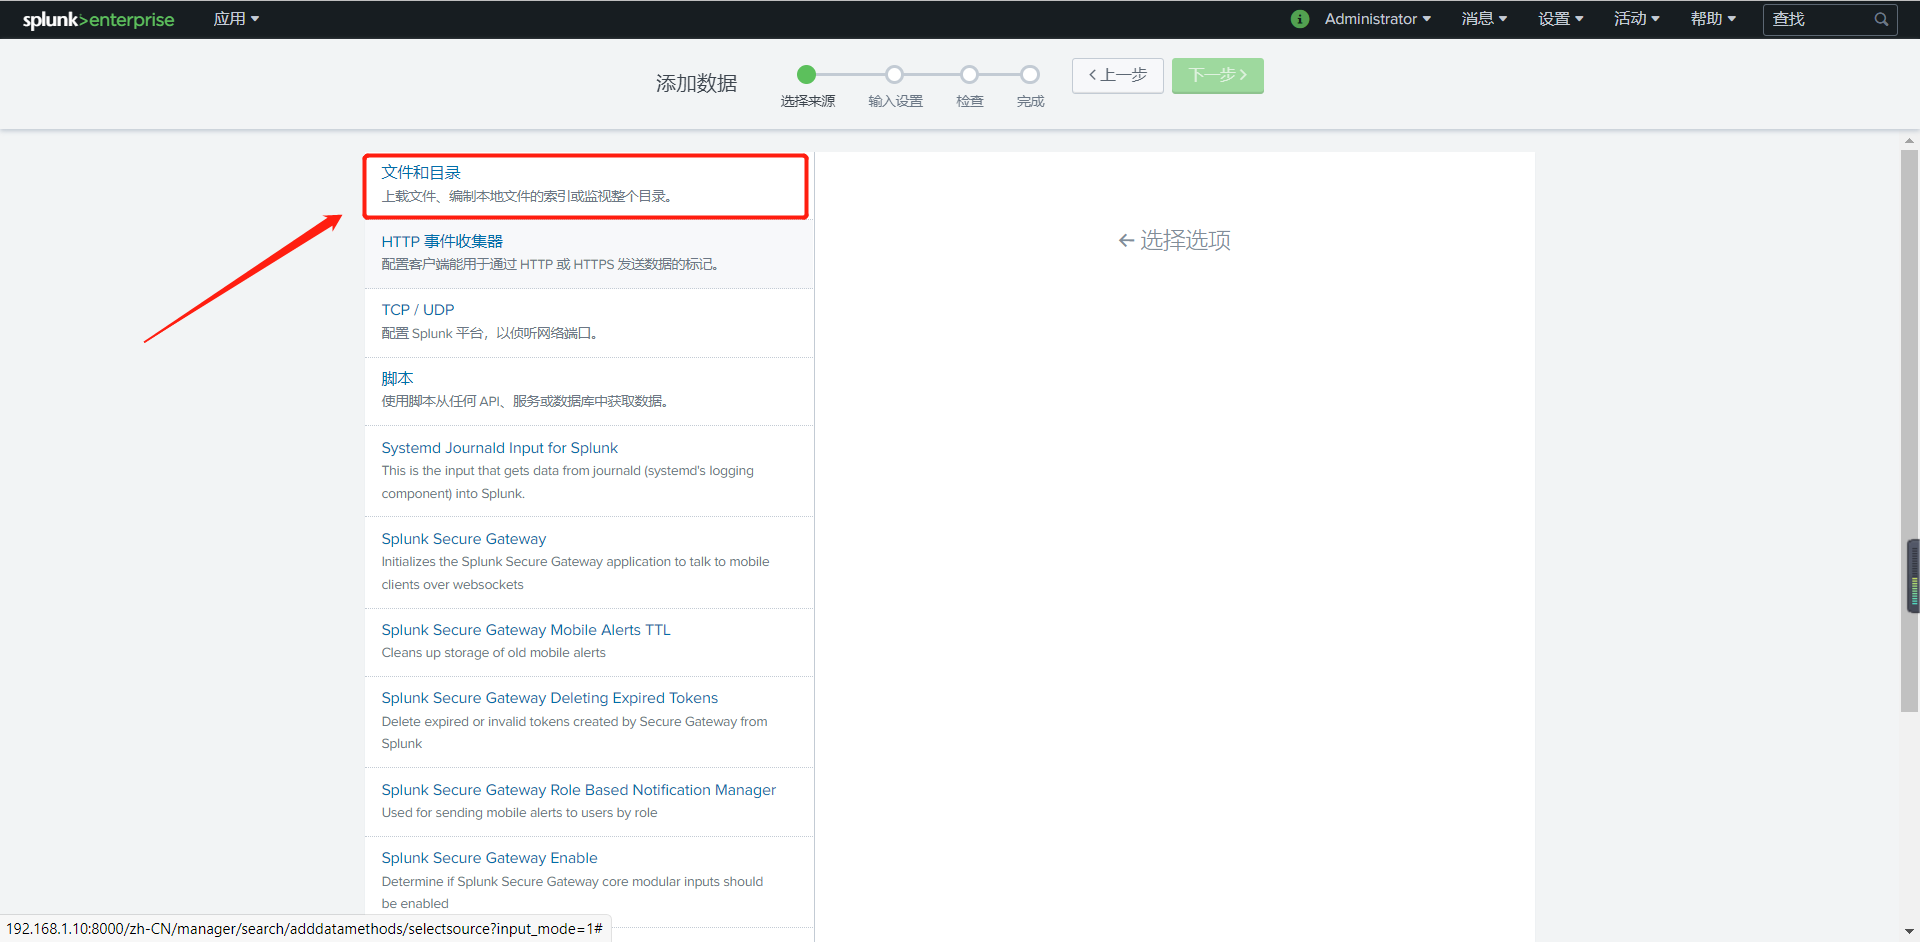Open the Administrator user menu
Viewport: 1920px width, 942px height.
(1377, 19)
